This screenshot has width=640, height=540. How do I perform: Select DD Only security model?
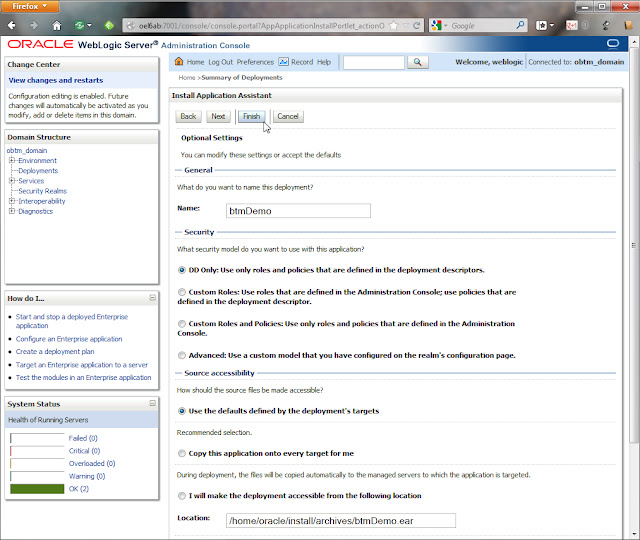click(182, 270)
